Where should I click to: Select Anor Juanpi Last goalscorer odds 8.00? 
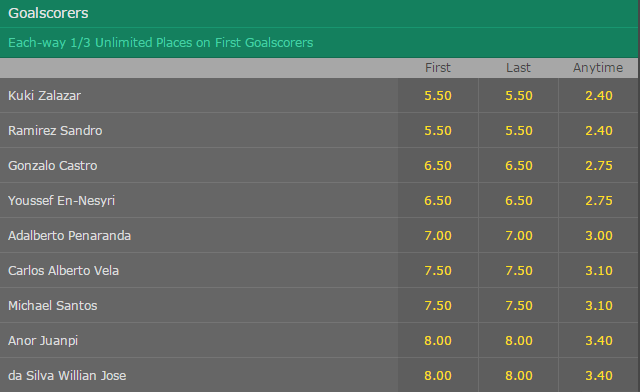click(x=518, y=341)
